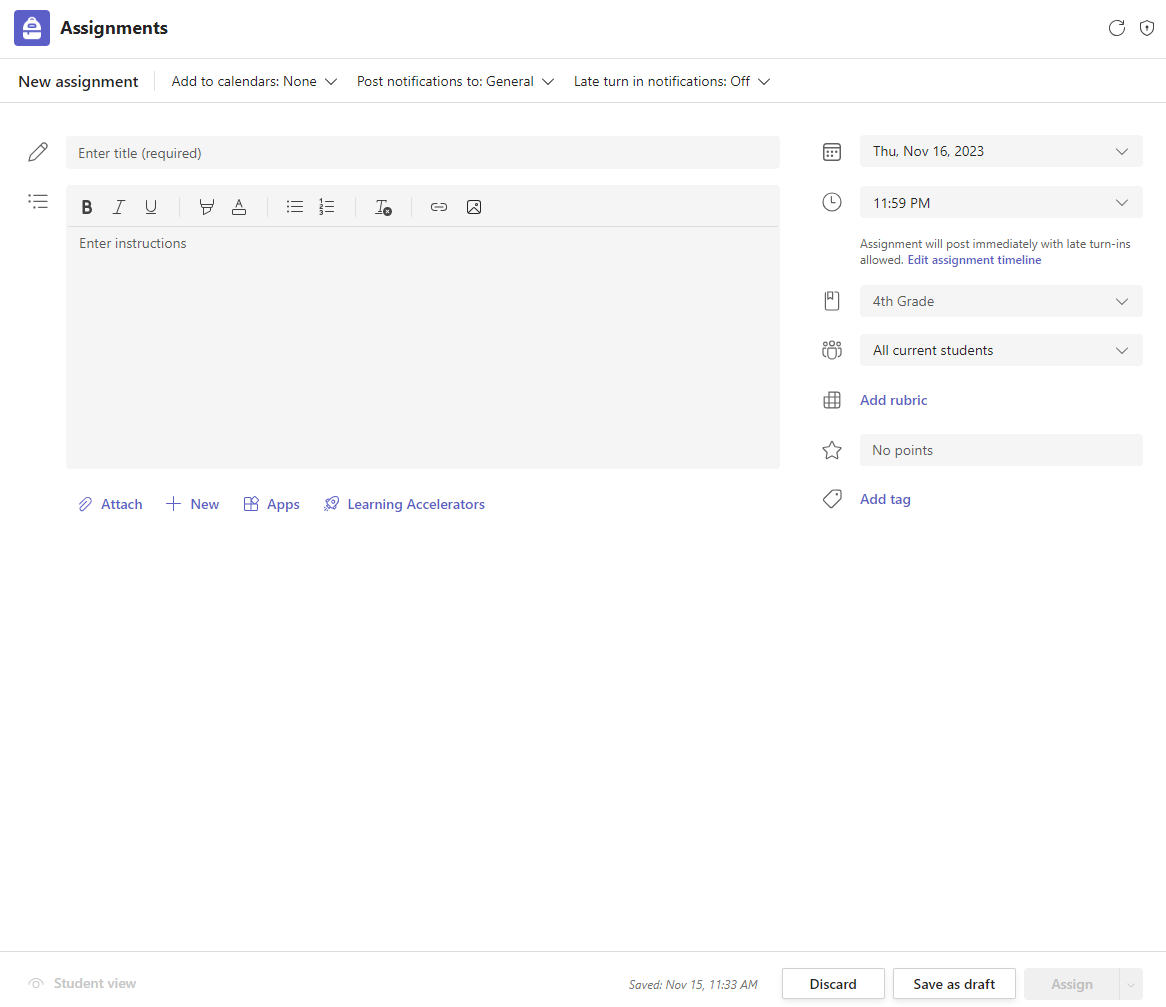
Task: Toggle underline formatting
Action: pos(151,207)
